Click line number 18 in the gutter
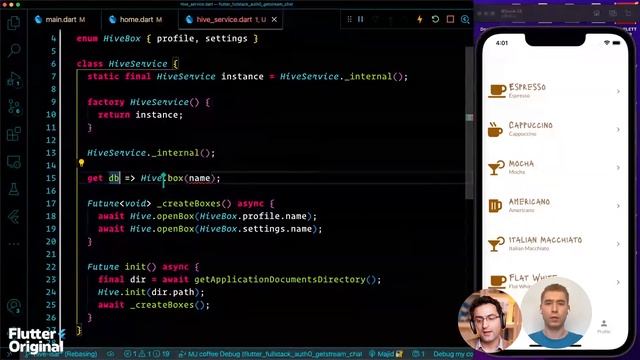The width and height of the screenshot is (640, 360). tap(51, 216)
